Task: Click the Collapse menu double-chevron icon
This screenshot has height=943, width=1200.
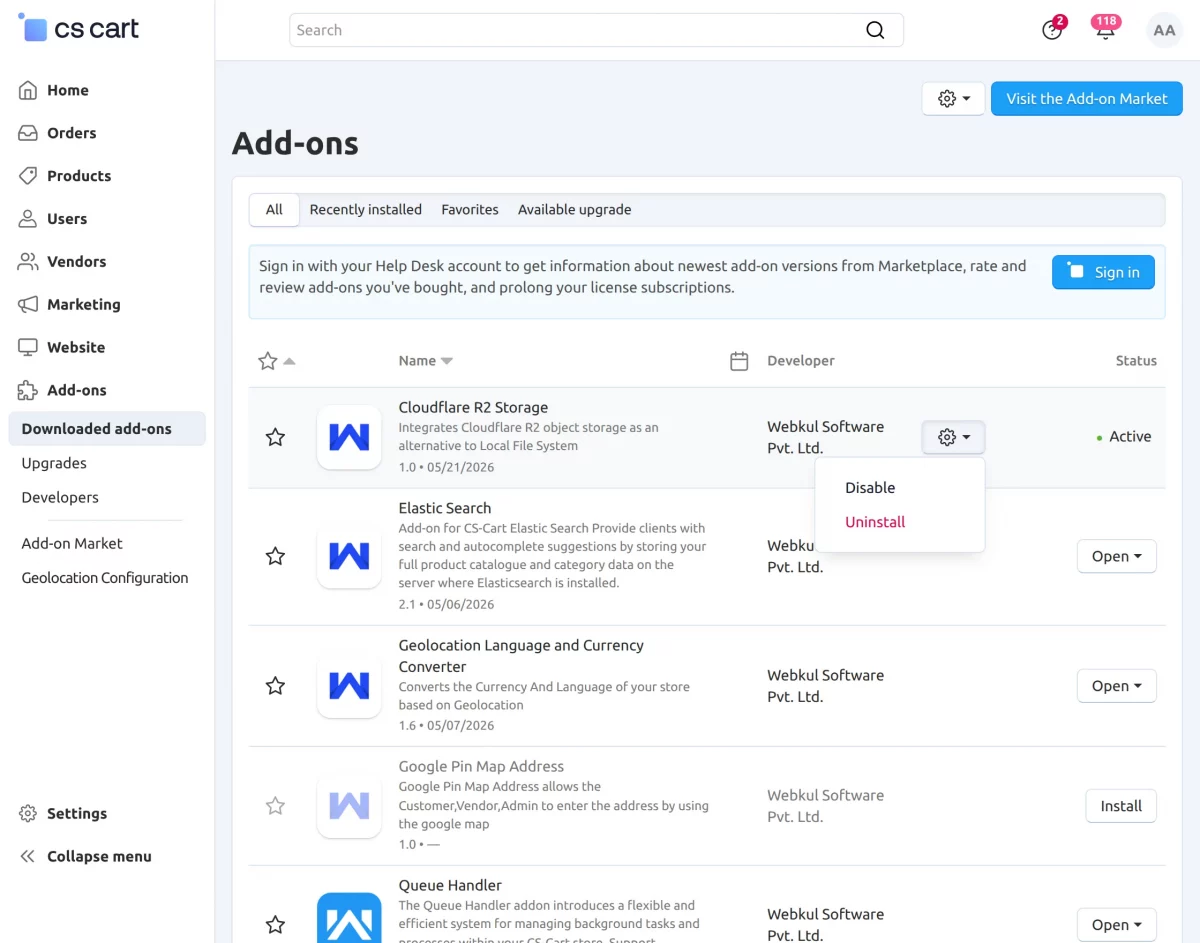Action: tap(28, 857)
